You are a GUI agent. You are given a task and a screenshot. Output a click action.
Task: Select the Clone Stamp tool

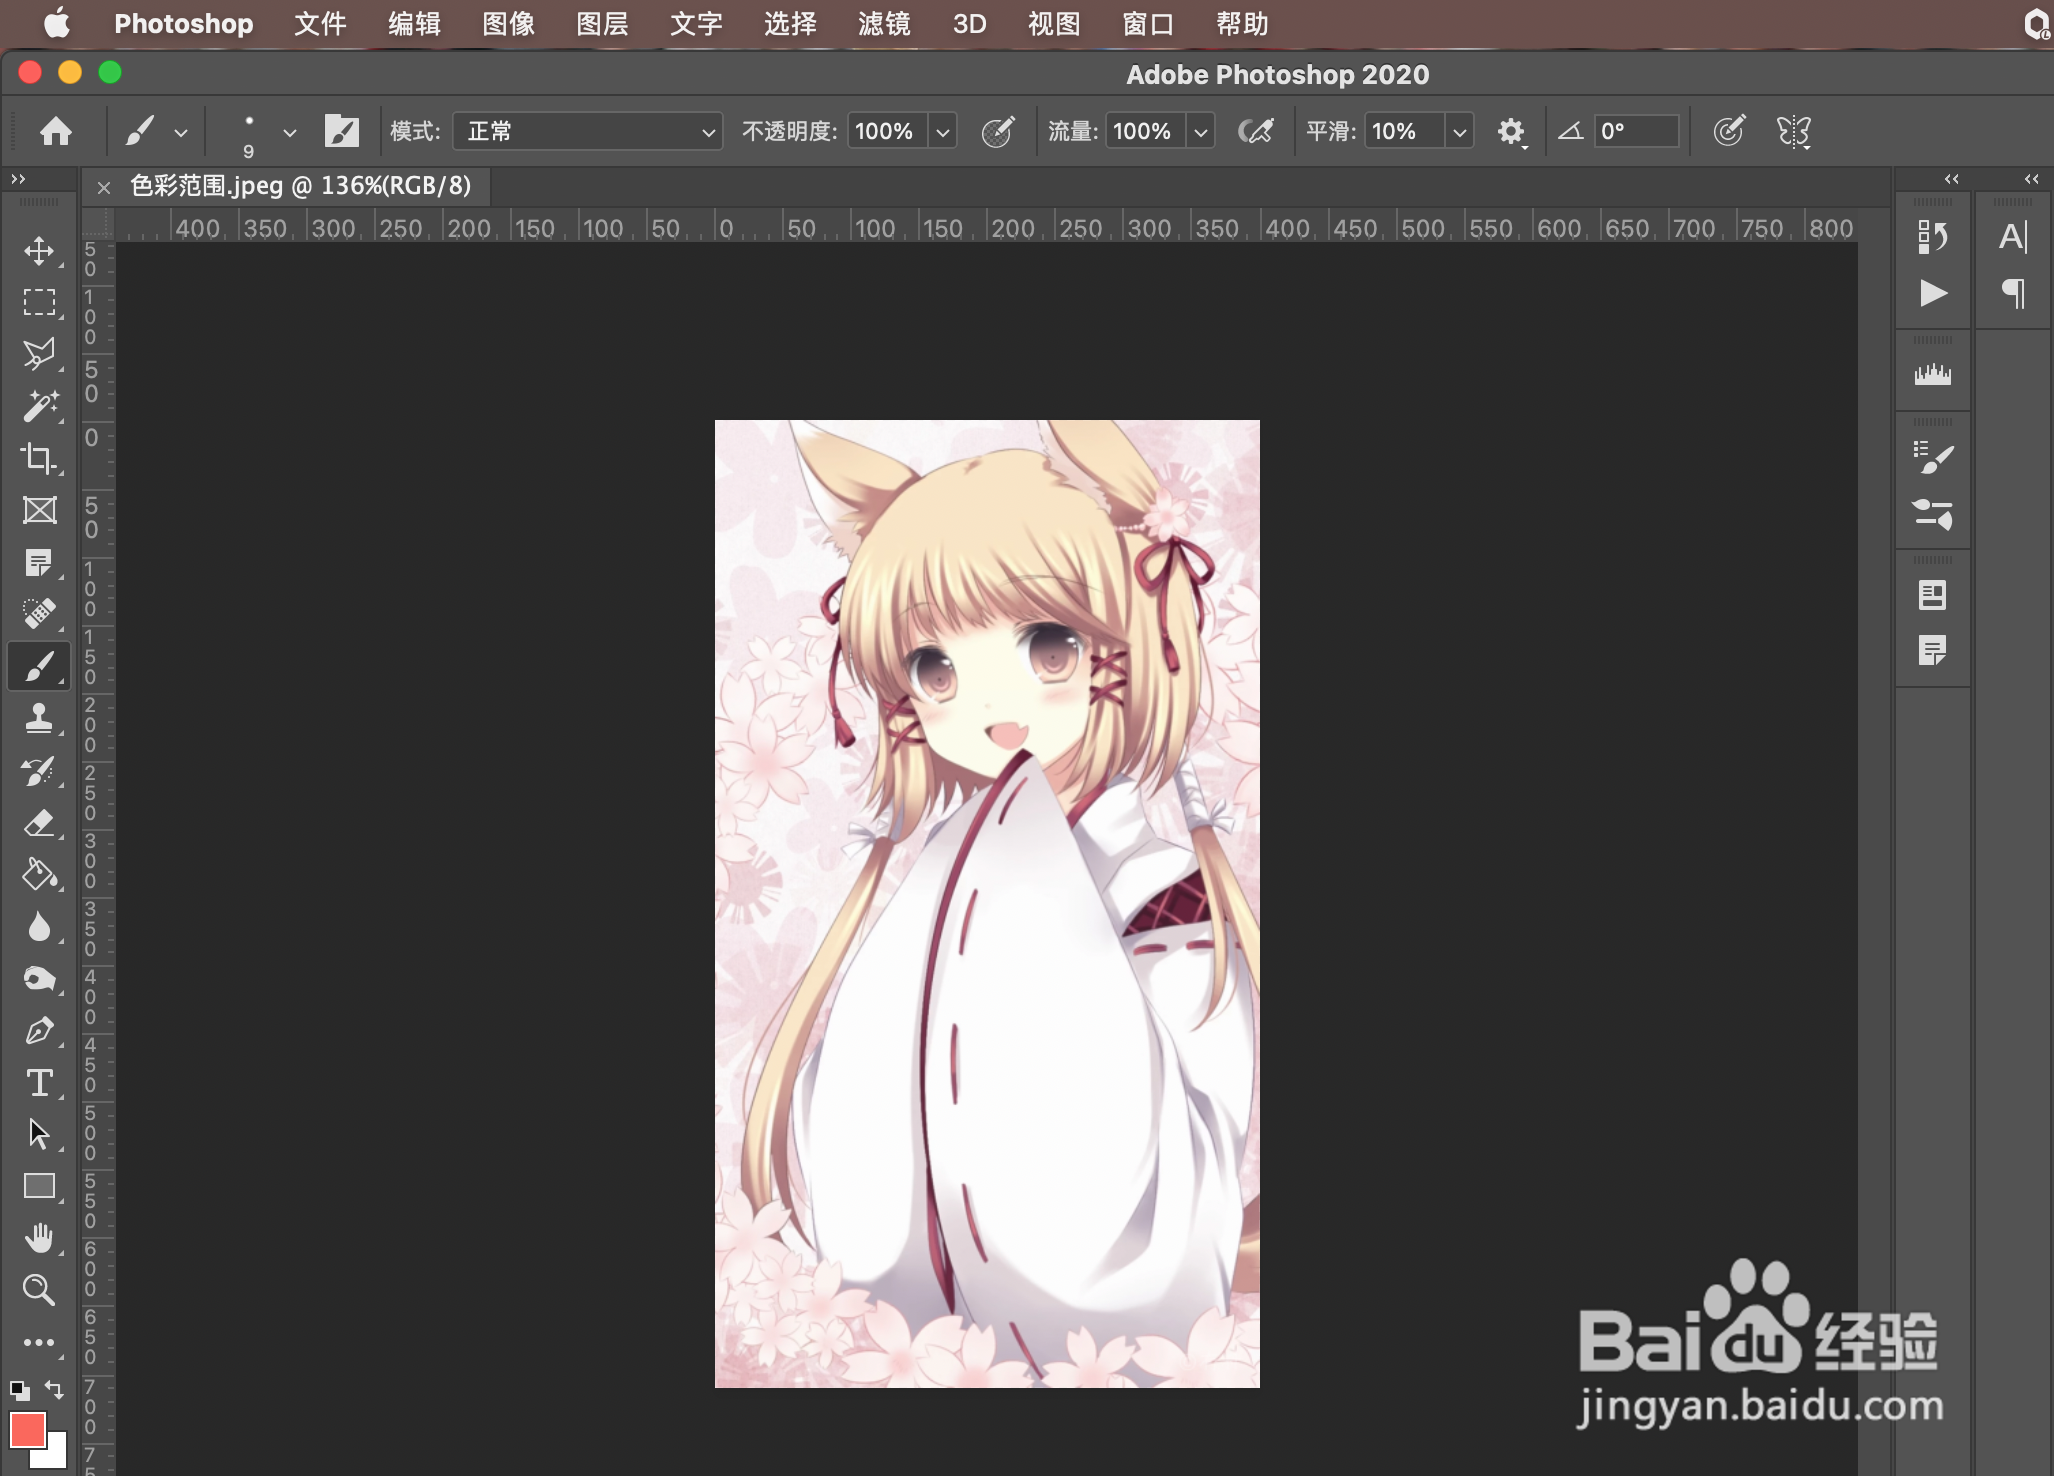click(39, 718)
